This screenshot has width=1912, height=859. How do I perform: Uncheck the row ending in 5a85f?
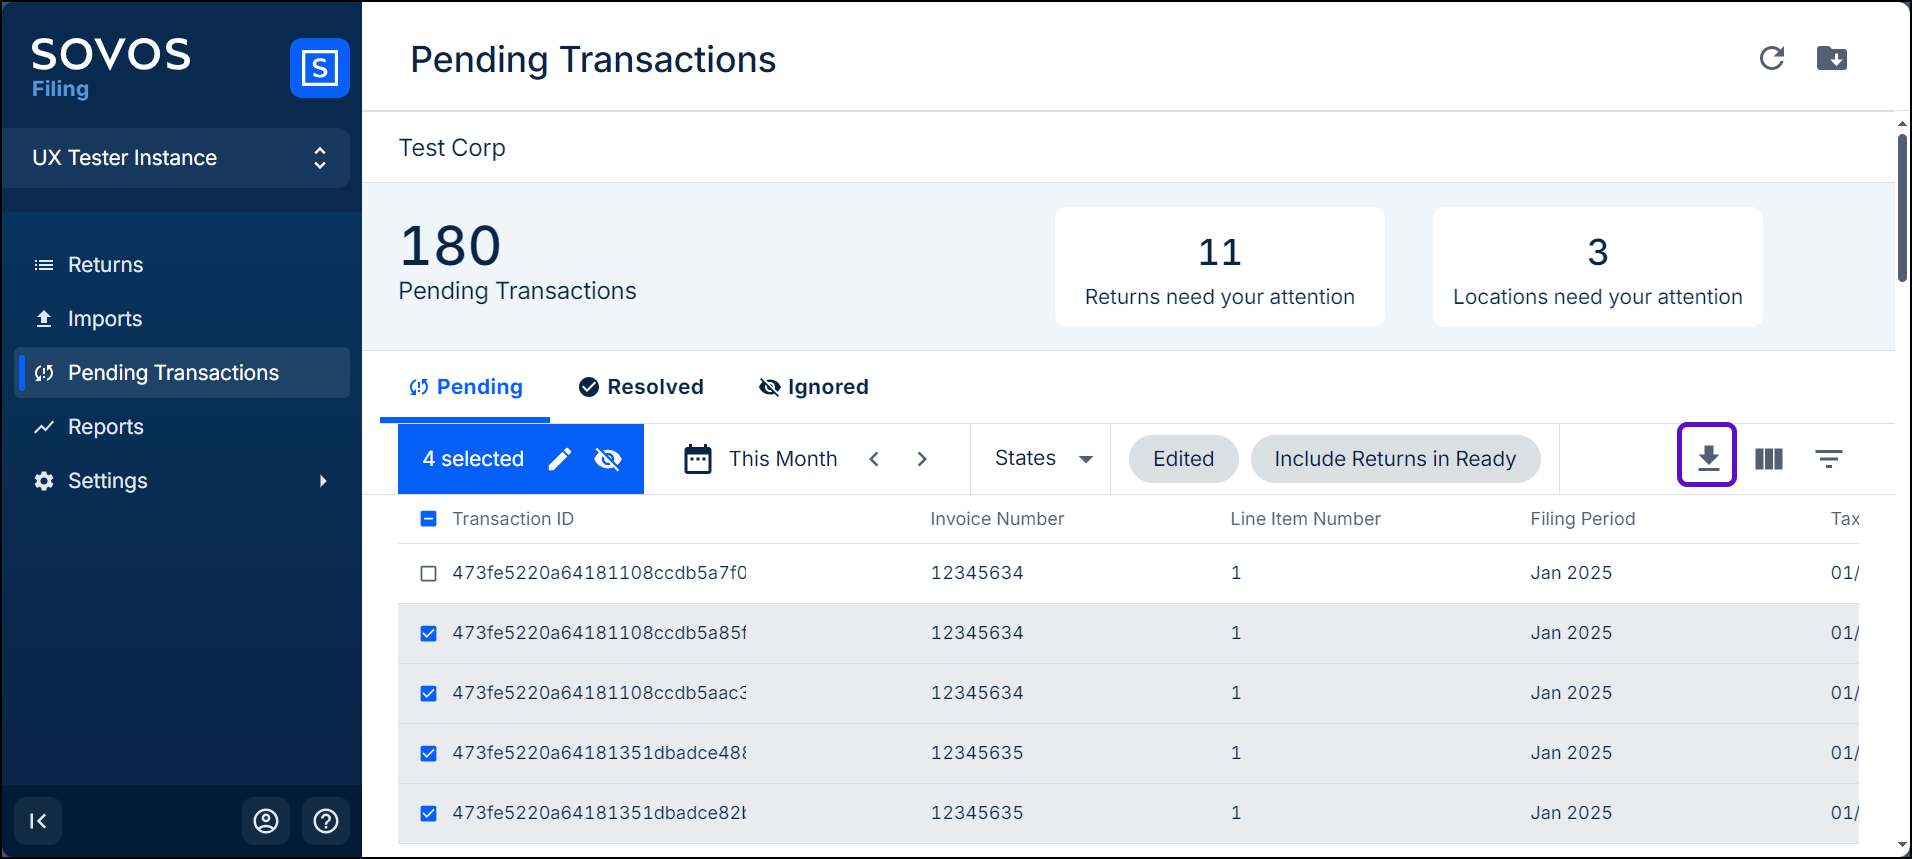pos(429,634)
